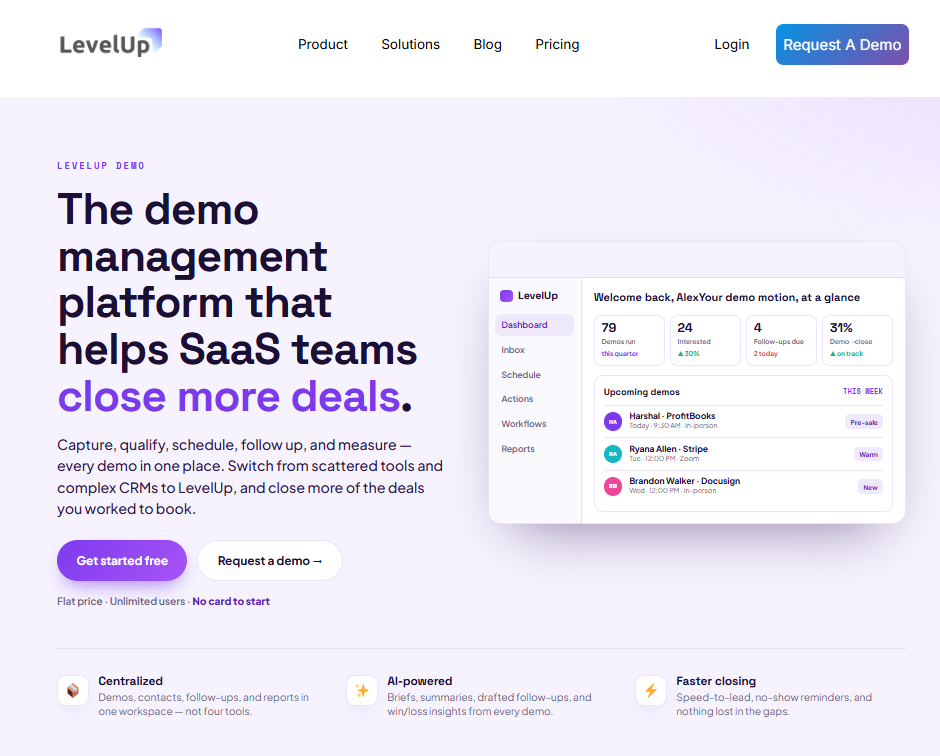Click the purple LevelUp square in dashboard sidebar

507,296
